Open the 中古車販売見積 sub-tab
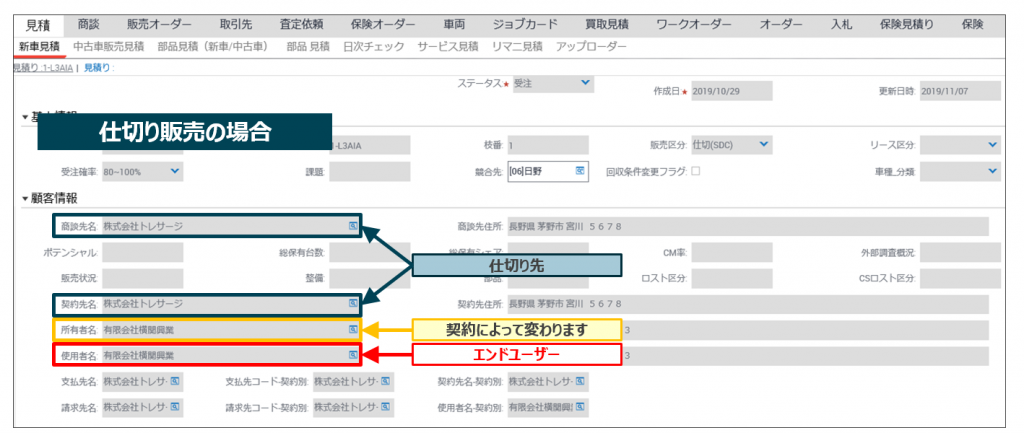1024x433 pixels. (x=109, y=47)
